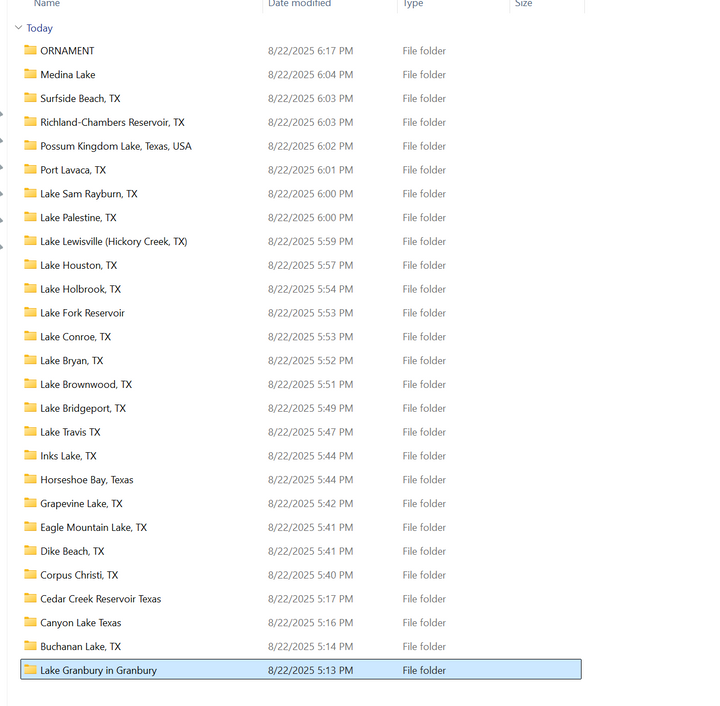Select the Grapevine Lake, TX name
This screenshot has width=720, height=706.
81,504
